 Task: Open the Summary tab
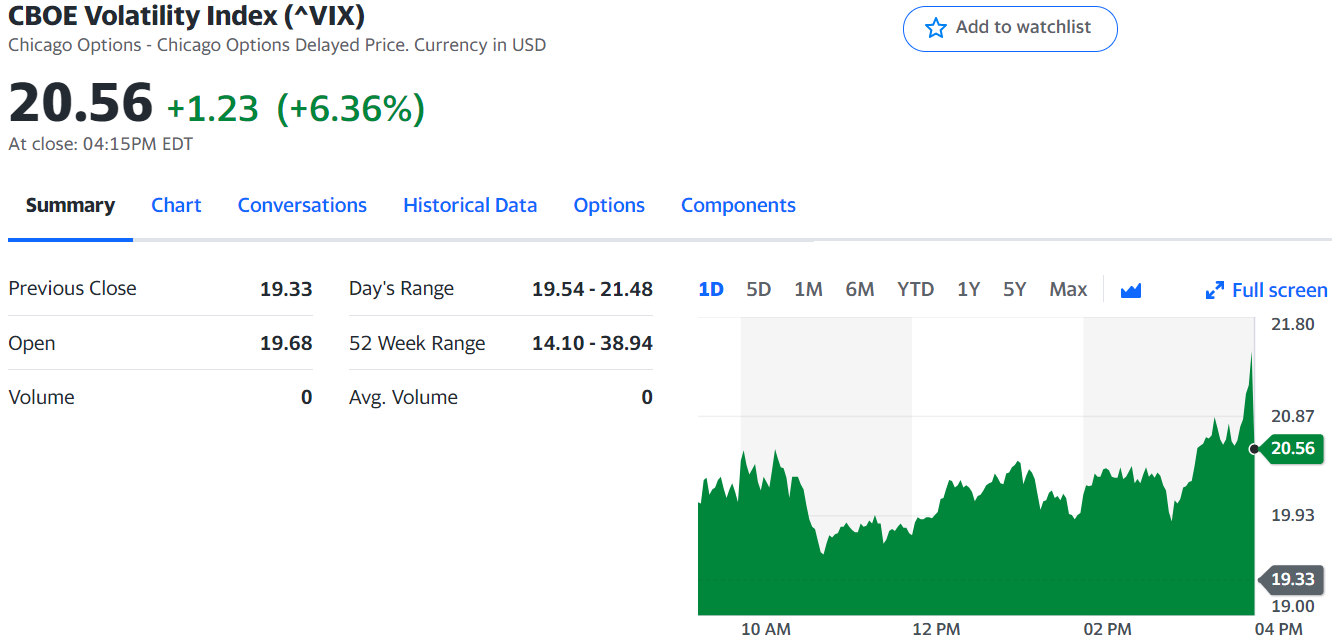(x=70, y=205)
